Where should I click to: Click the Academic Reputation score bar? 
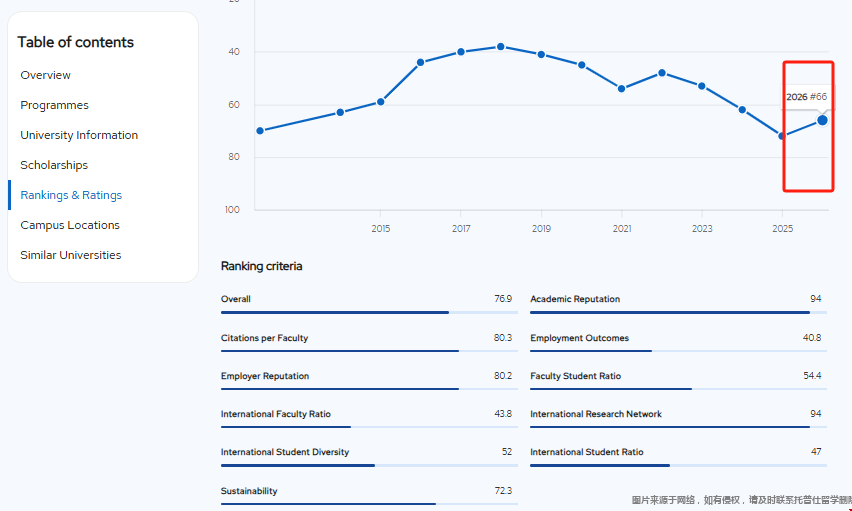pos(678,313)
